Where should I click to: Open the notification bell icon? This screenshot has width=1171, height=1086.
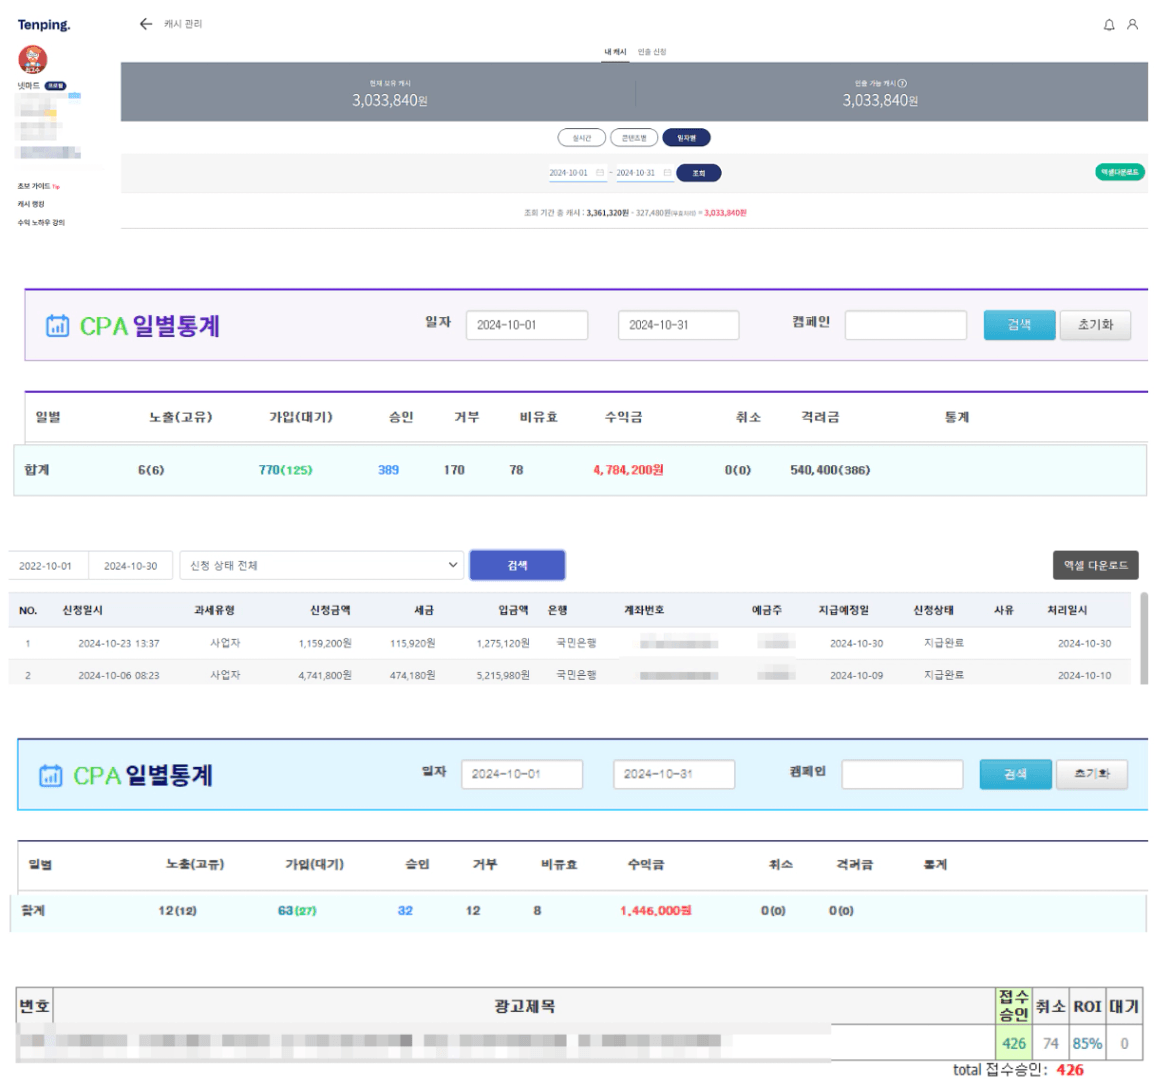point(1109,25)
